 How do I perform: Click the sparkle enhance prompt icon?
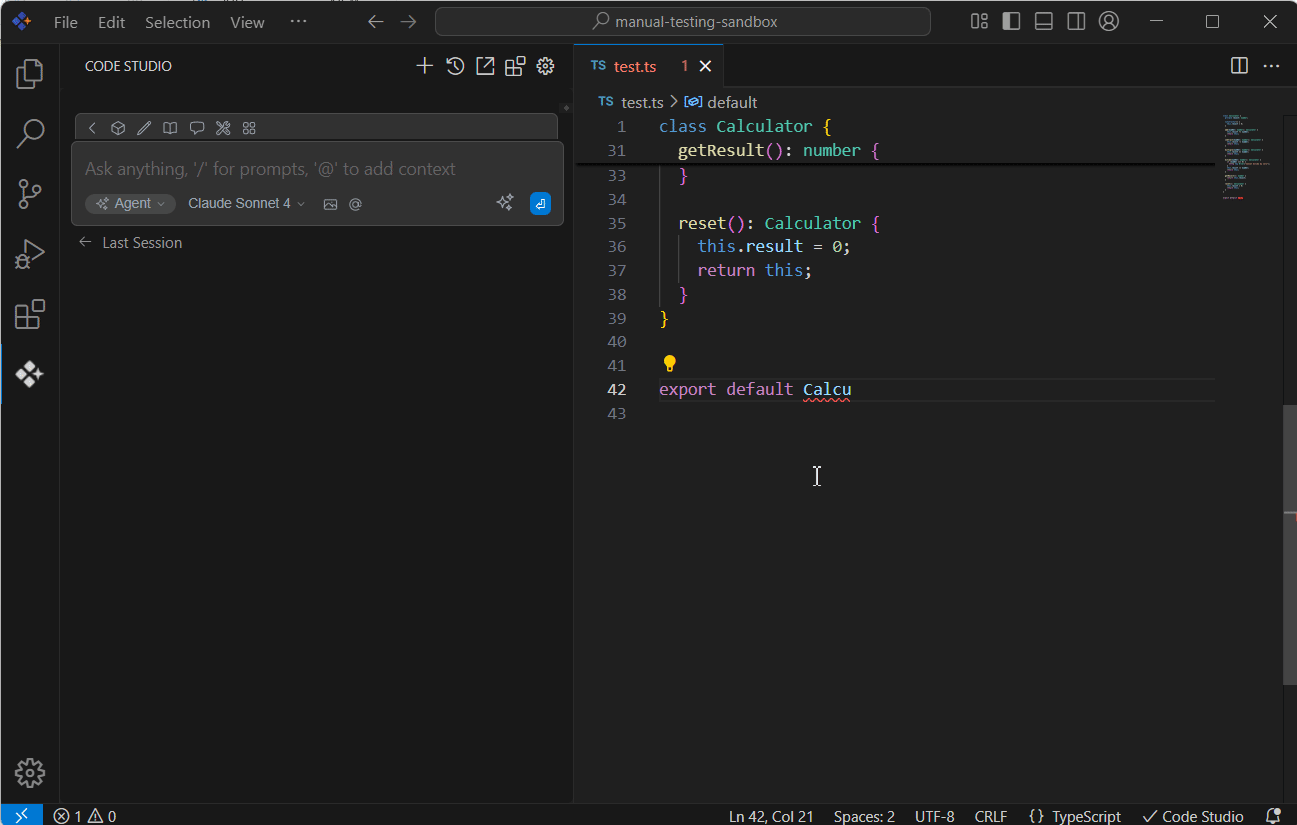[x=505, y=203]
